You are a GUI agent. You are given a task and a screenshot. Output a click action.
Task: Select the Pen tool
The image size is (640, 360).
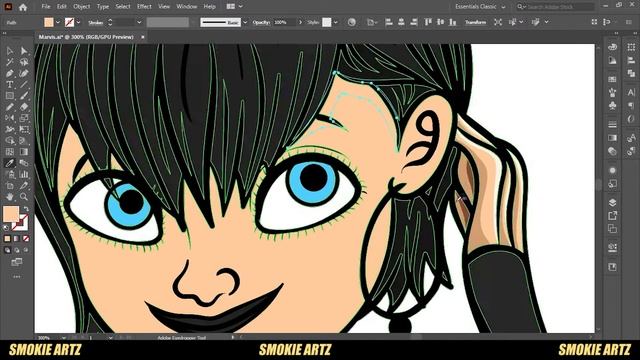point(10,73)
